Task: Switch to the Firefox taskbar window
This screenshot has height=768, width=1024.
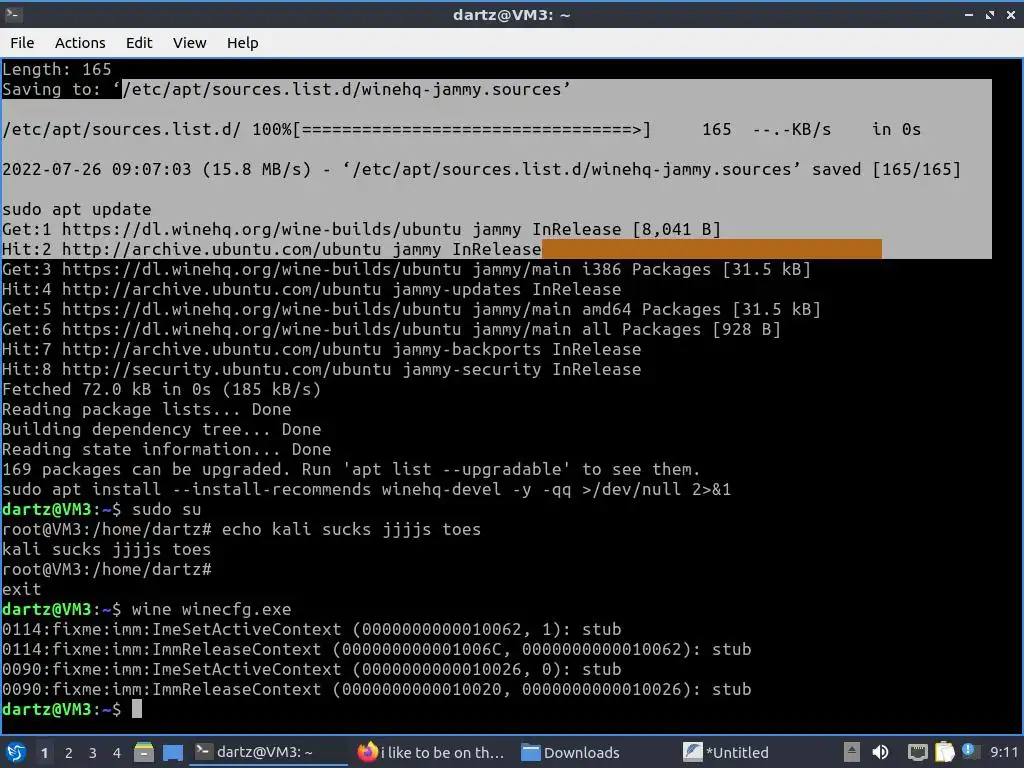Action: point(432,752)
